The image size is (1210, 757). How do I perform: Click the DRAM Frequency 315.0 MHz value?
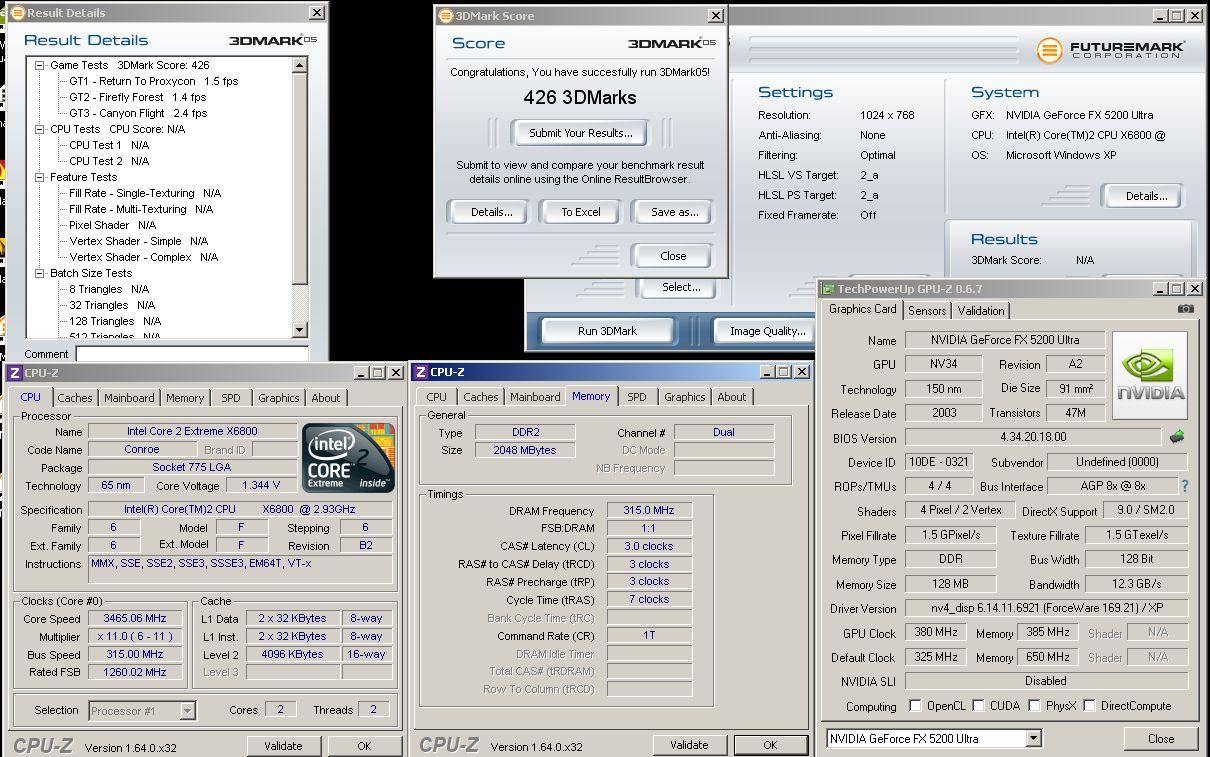(x=649, y=510)
